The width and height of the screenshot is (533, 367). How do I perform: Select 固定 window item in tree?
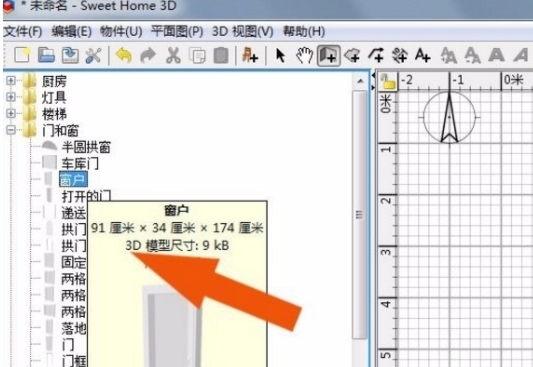coord(74,262)
